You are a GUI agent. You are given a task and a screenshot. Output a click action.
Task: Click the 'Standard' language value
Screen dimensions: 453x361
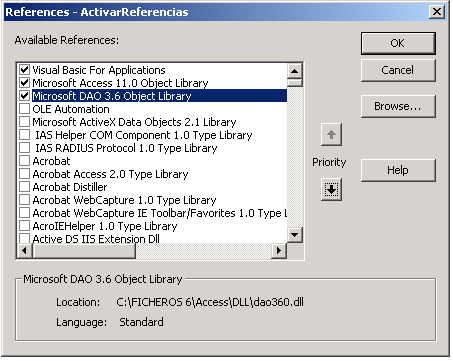click(141, 322)
